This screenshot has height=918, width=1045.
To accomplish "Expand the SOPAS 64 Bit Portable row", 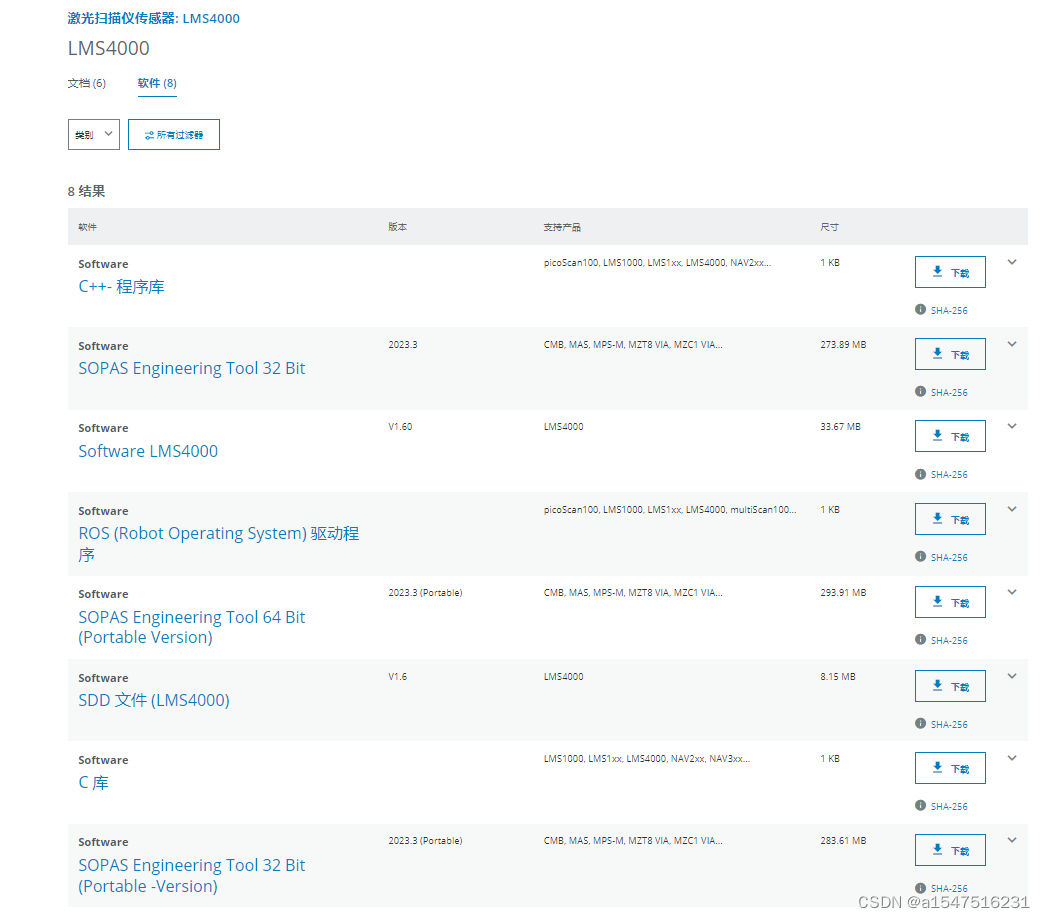I will [x=1012, y=593].
